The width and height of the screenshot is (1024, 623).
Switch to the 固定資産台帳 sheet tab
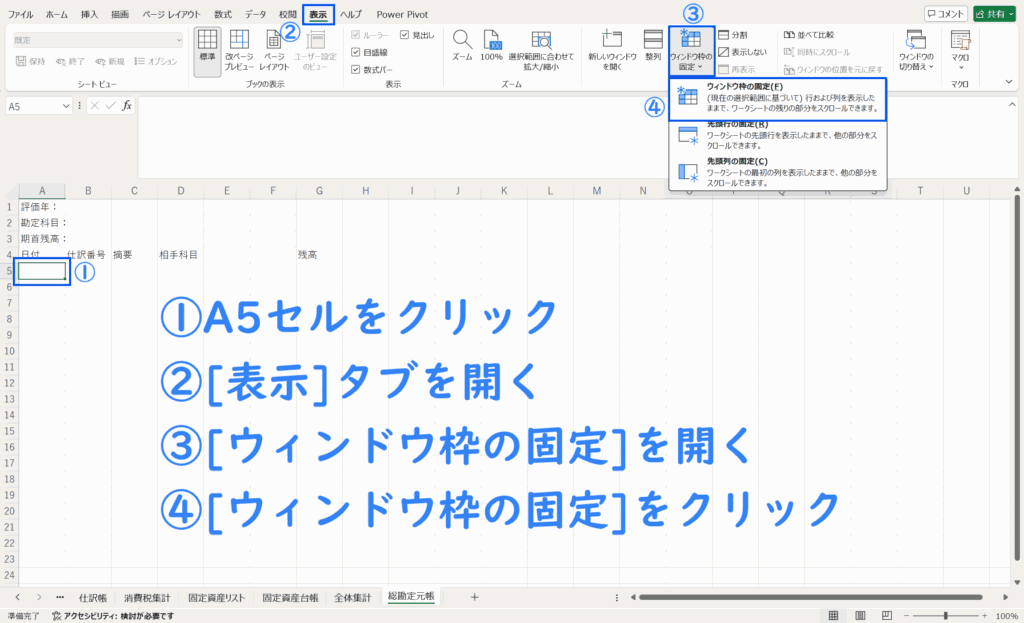pyautogui.click(x=291, y=598)
